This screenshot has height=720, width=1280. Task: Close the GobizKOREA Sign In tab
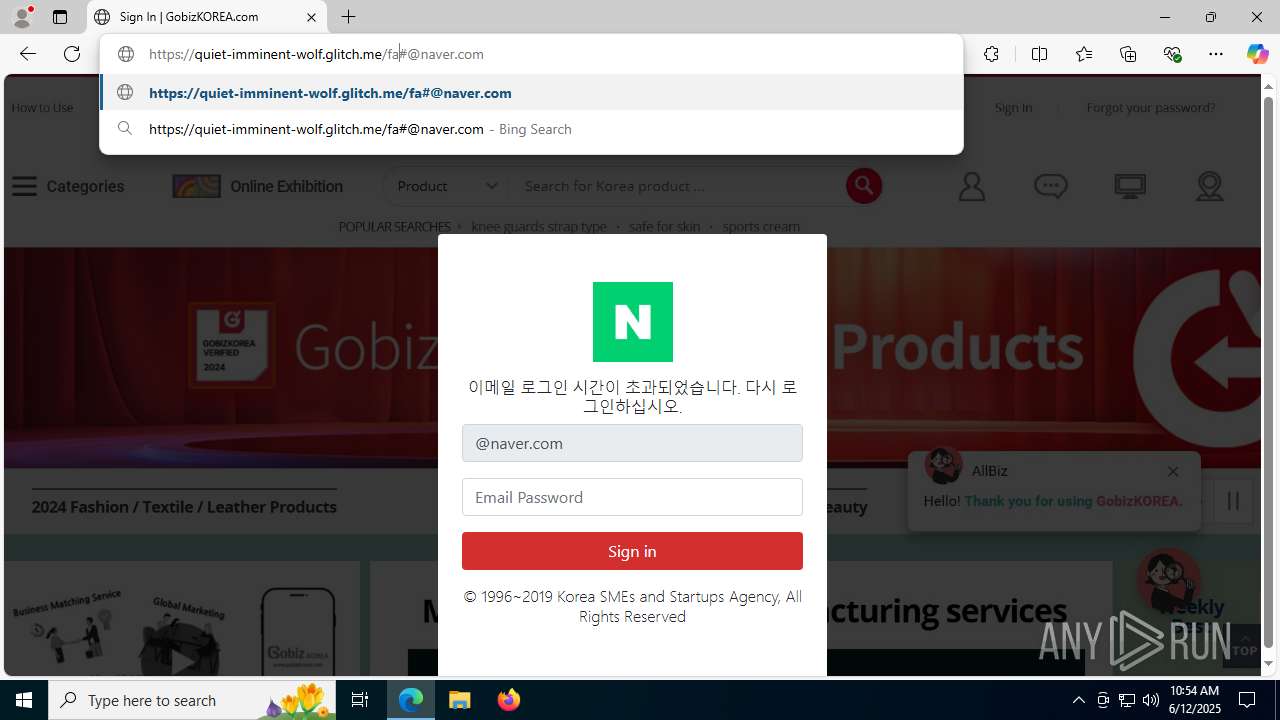click(x=312, y=17)
